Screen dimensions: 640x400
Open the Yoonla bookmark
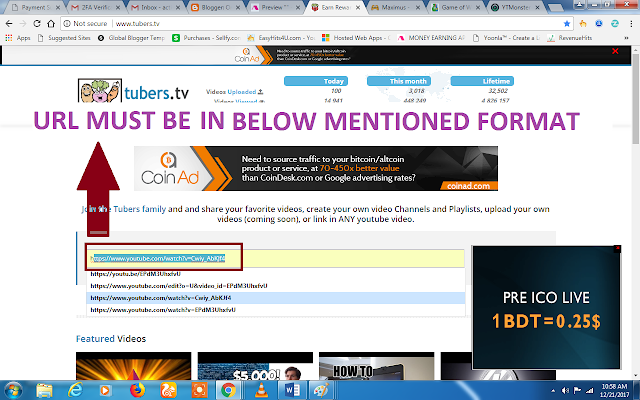pyautogui.click(x=506, y=38)
